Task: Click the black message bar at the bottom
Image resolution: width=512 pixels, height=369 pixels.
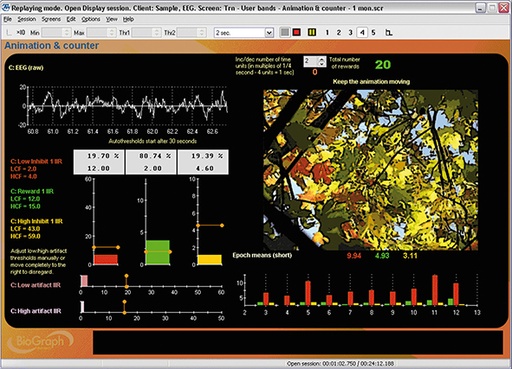Action: point(298,342)
